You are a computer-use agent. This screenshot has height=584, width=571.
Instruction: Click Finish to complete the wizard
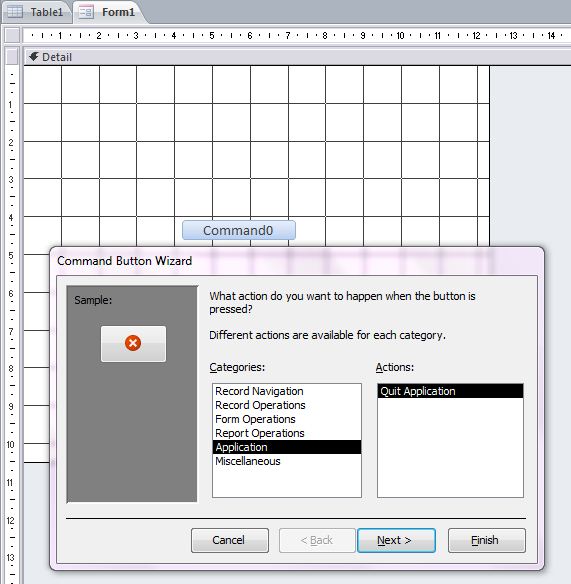pos(486,540)
